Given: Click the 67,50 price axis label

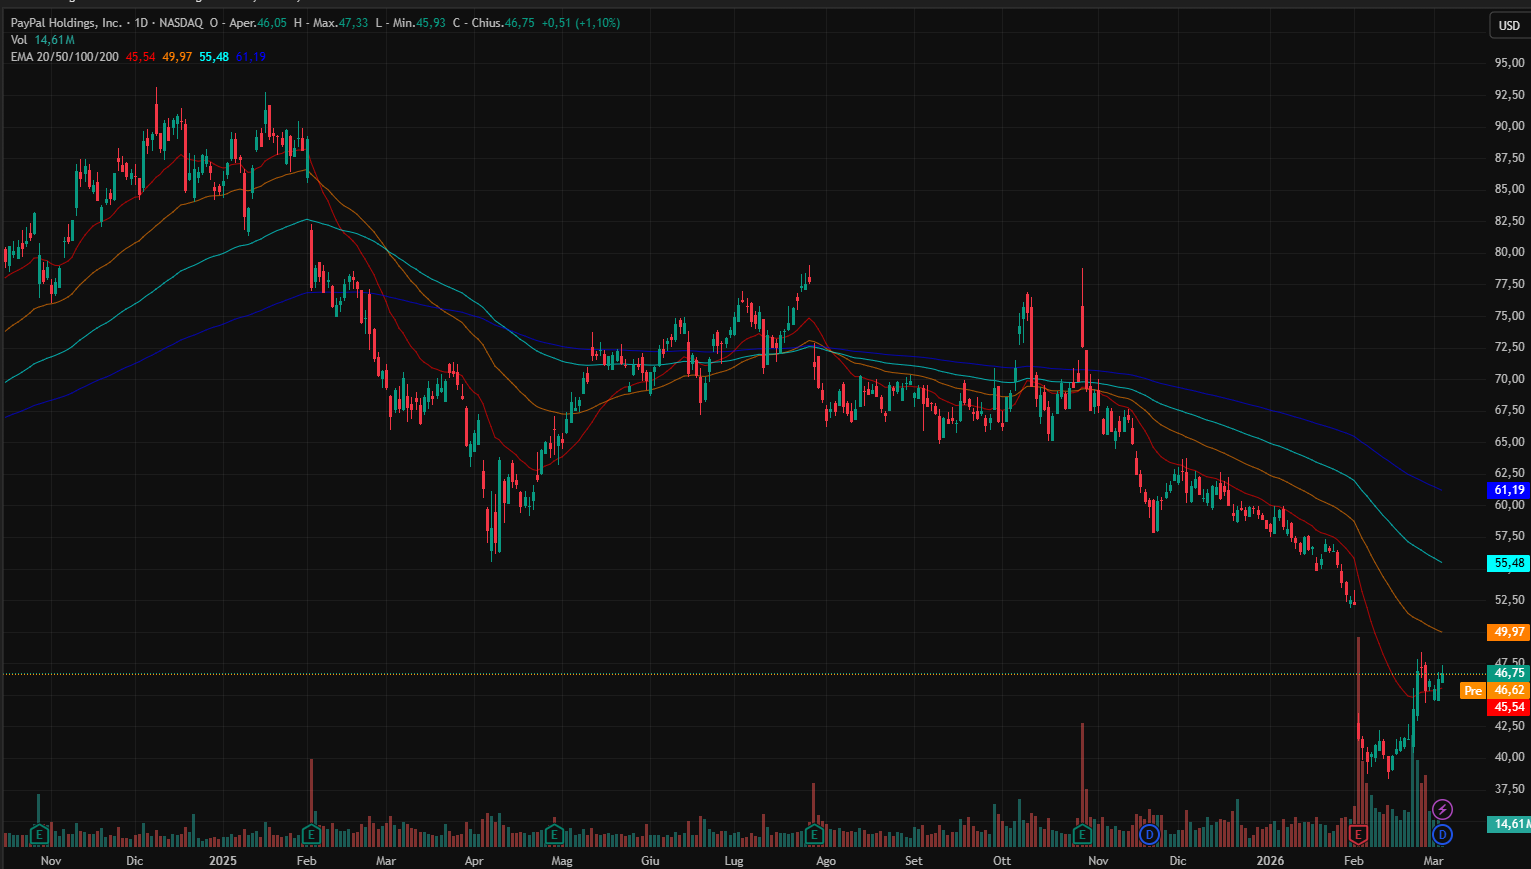Looking at the screenshot, I should 1509,410.
